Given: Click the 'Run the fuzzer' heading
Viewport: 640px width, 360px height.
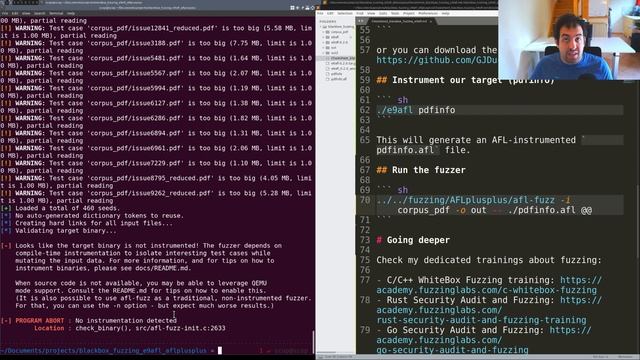Looking at the screenshot, I should tap(421, 170).
